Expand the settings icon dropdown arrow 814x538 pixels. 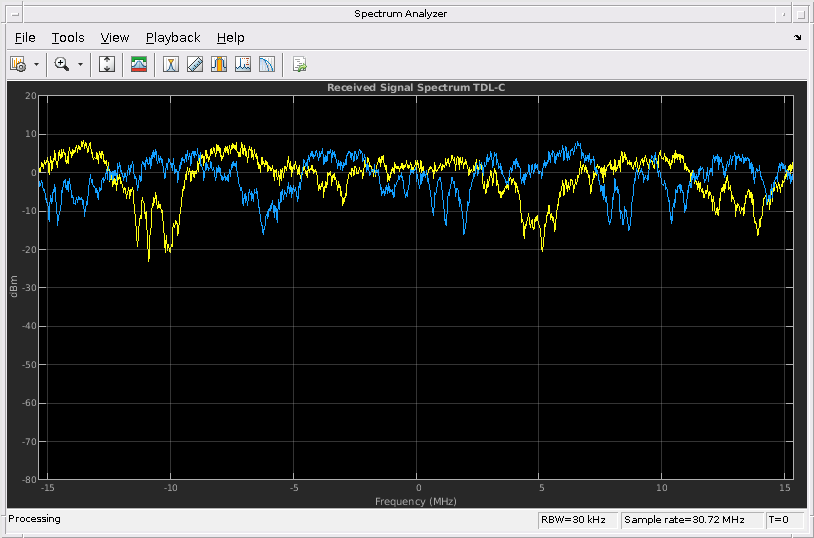[x=37, y=64]
